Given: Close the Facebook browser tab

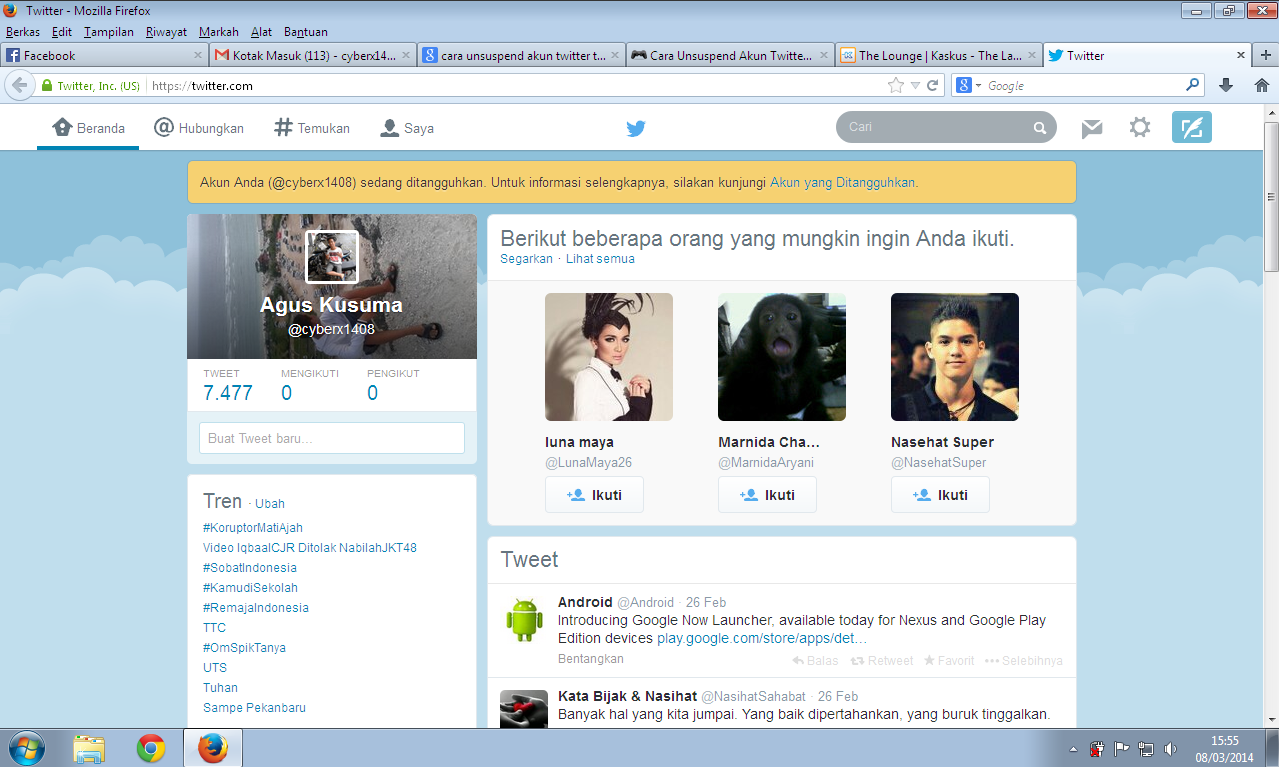Looking at the screenshot, I should pos(197,56).
